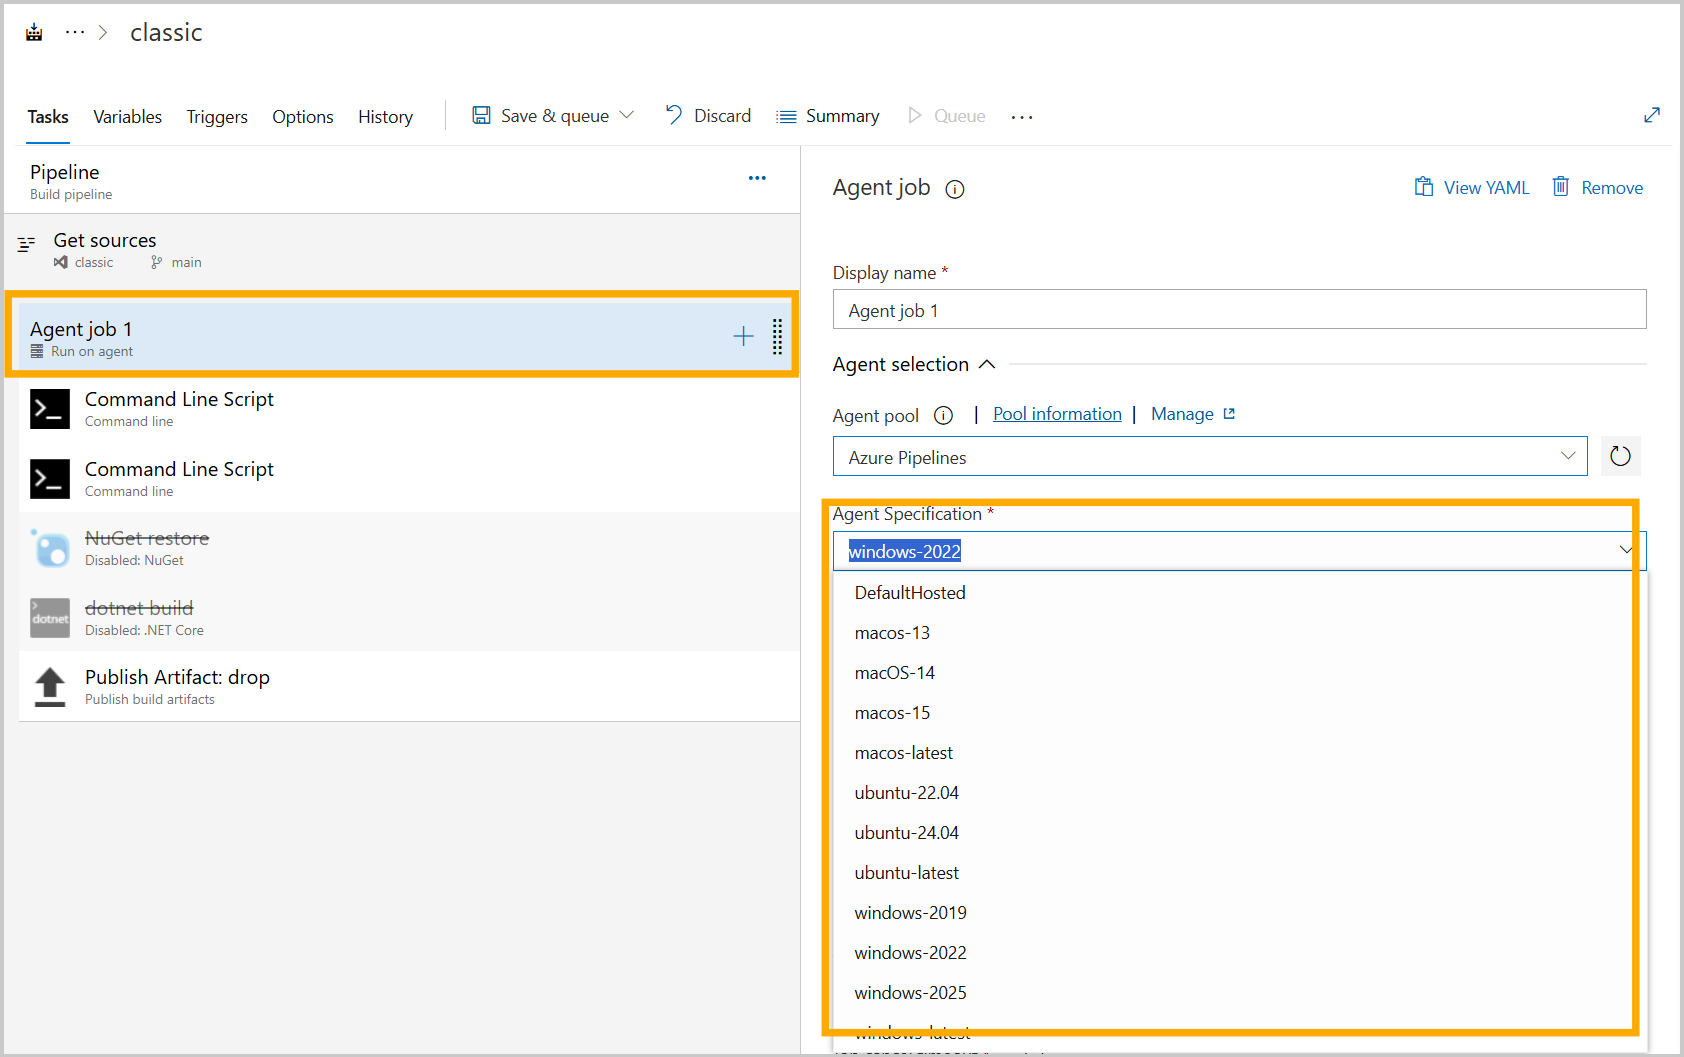This screenshot has height=1057, width=1684.
Task: Click the Agent pool info icon
Action: [x=943, y=415]
